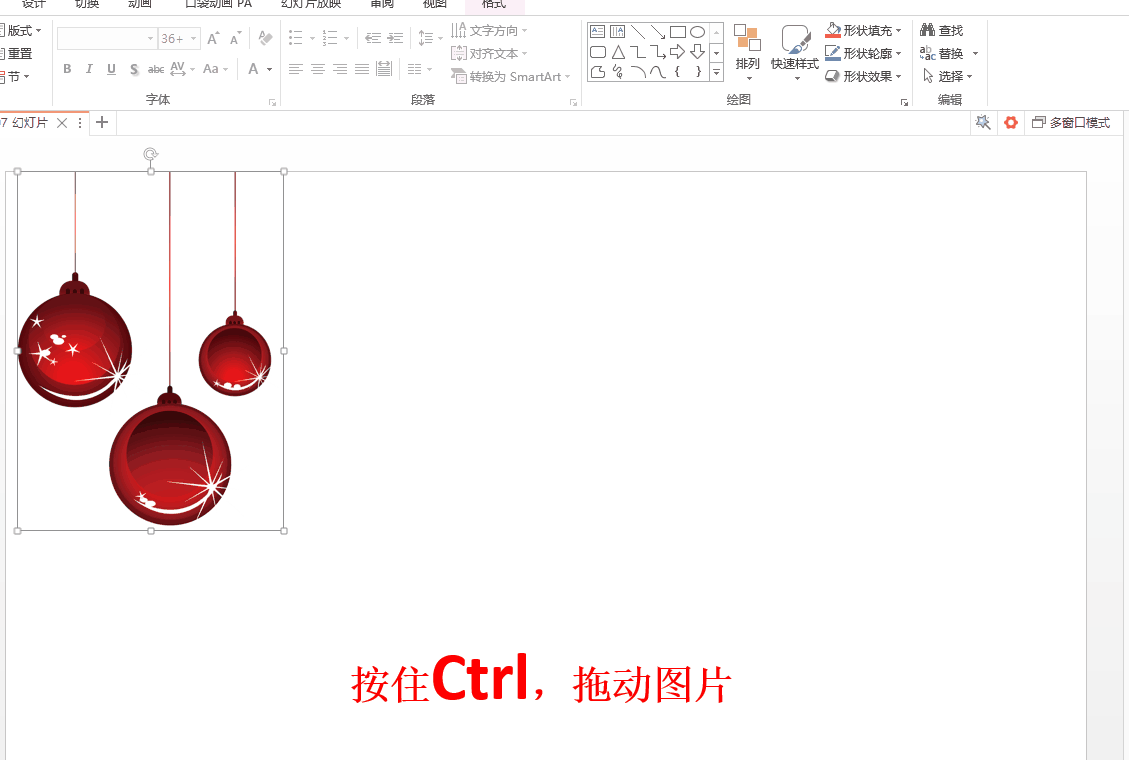This screenshot has height=760, width=1129.
Task: Add new document tab with plus
Action: pyautogui.click(x=102, y=122)
